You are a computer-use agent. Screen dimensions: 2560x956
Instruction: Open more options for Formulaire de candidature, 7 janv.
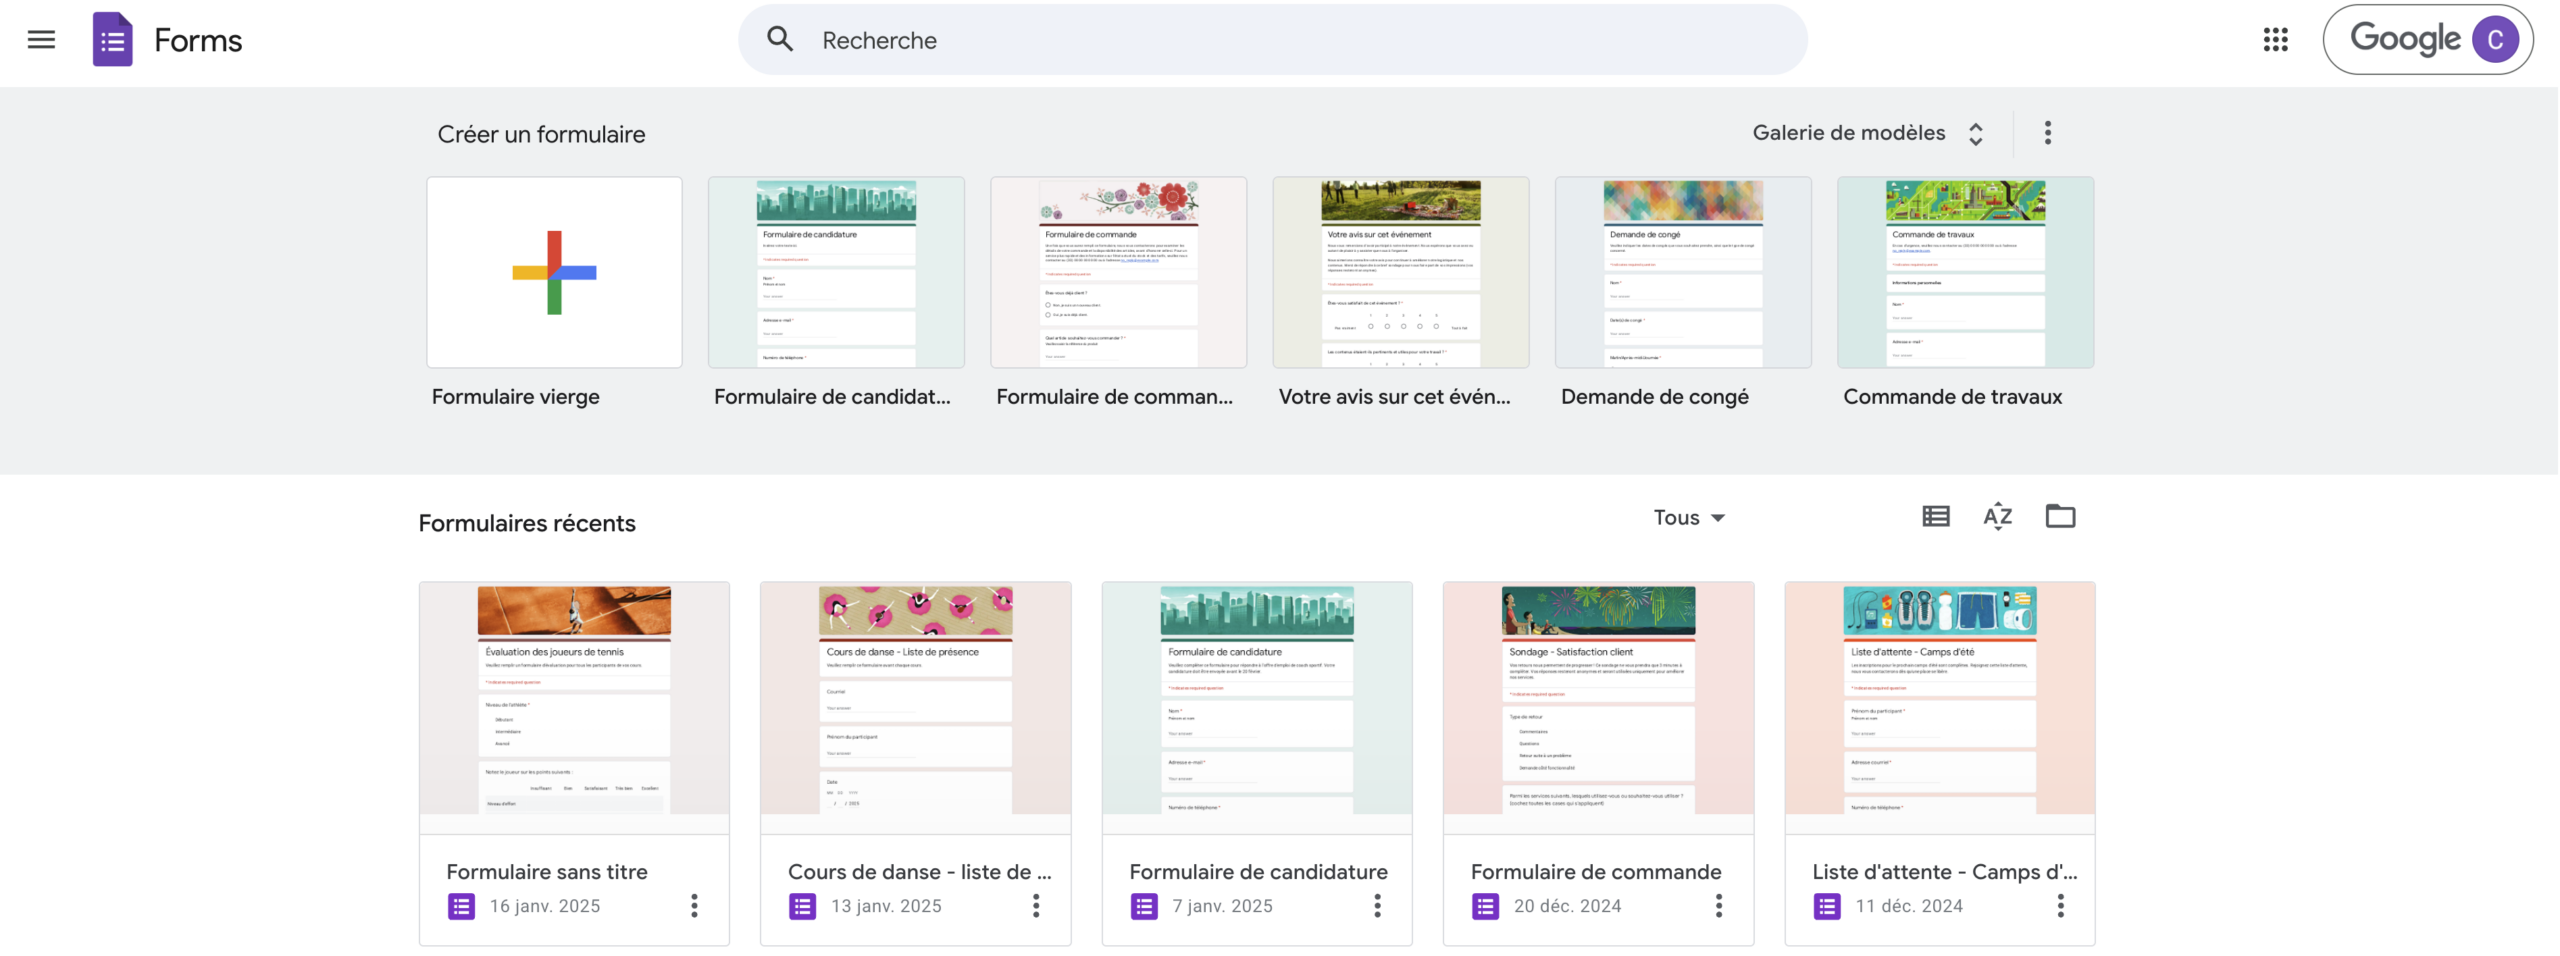(1377, 906)
